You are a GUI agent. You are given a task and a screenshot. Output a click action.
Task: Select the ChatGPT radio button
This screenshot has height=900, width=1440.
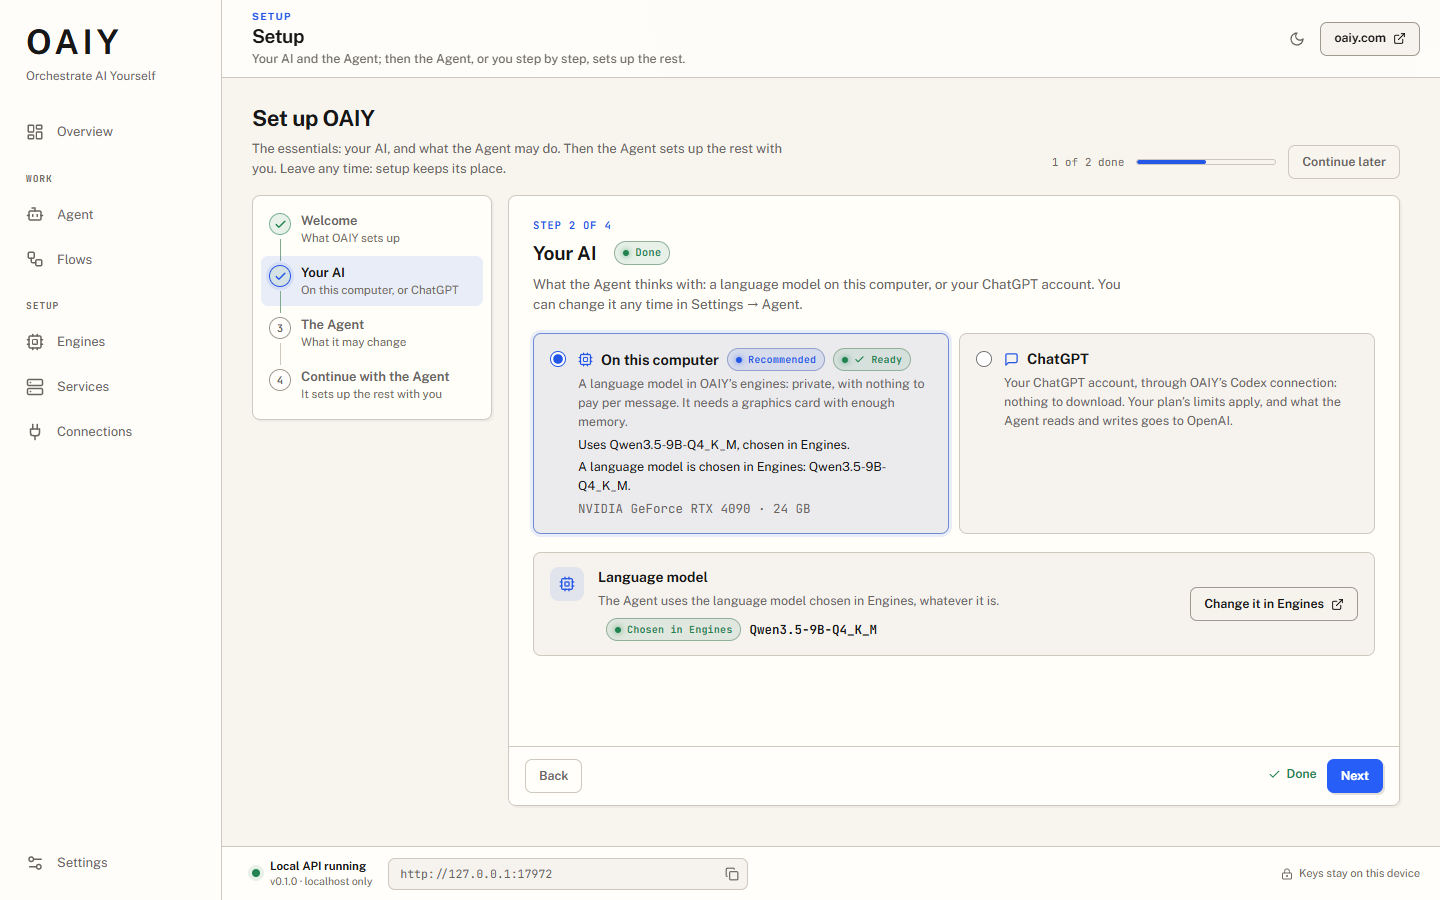tap(984, 359)
